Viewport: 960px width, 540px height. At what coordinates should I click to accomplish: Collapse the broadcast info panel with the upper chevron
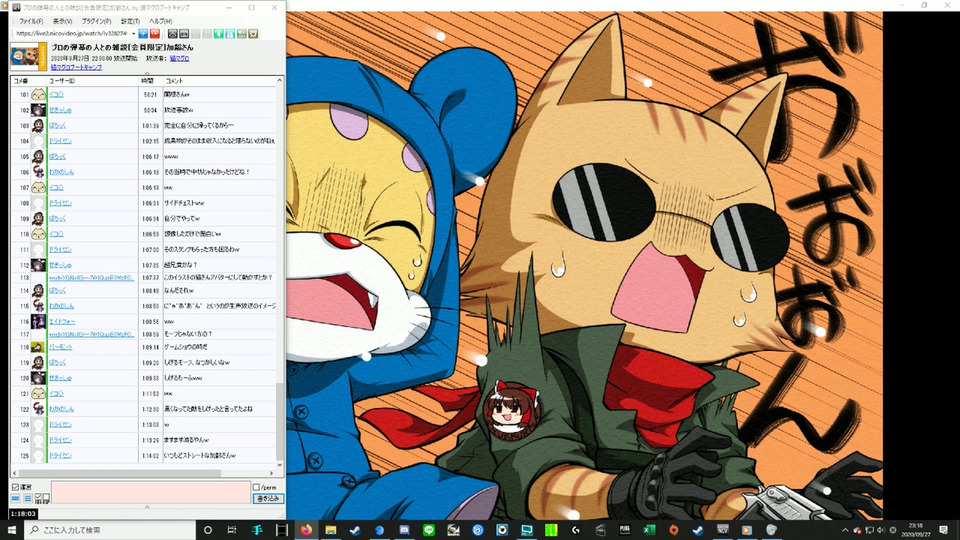(x=147, y=73)
